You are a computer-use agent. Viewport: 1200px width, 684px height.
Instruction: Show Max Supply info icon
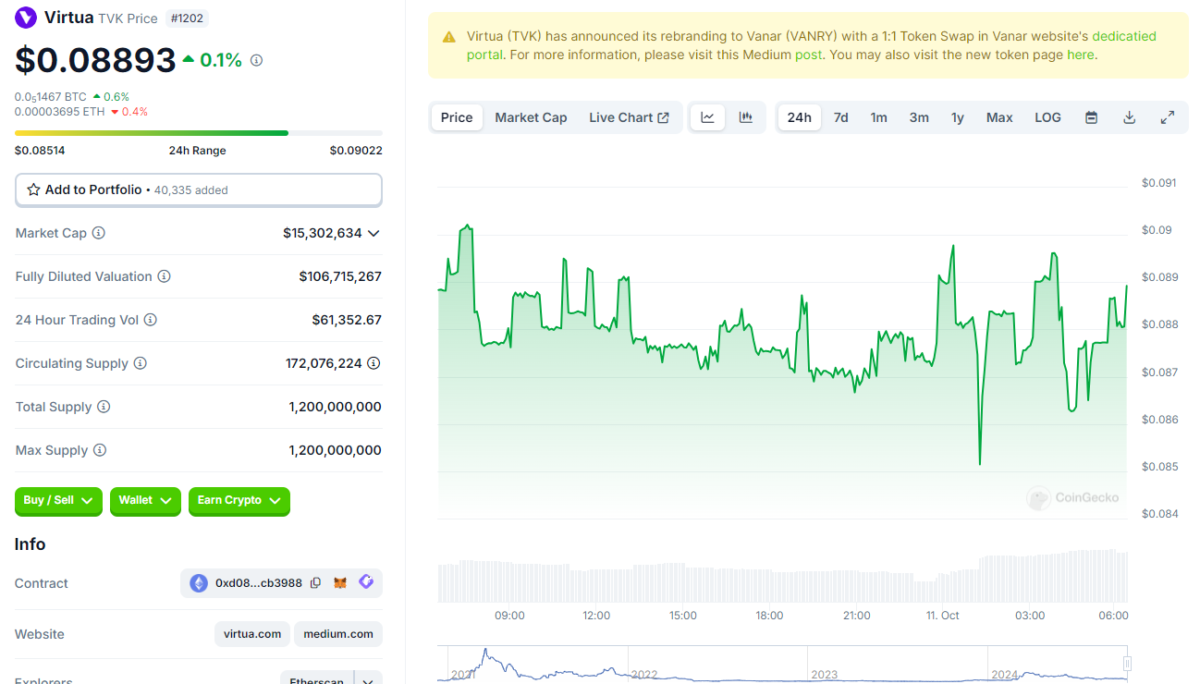pyautogui.click(x=99, y=450)
